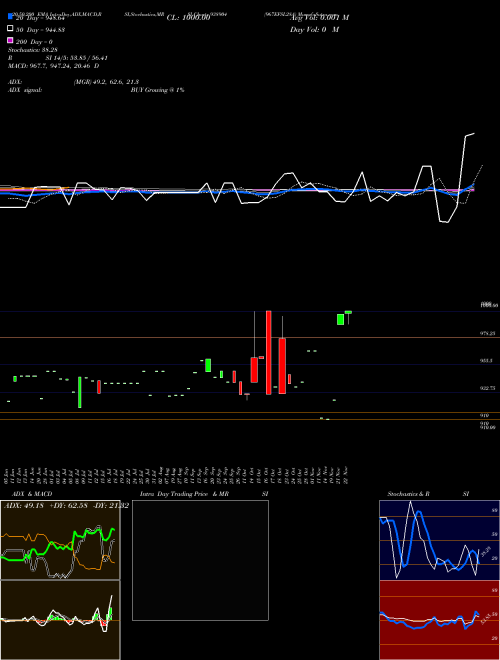
Task: Click the 'SI 14/5: 53.85 / 56.41' value
Action: (77, 58)
